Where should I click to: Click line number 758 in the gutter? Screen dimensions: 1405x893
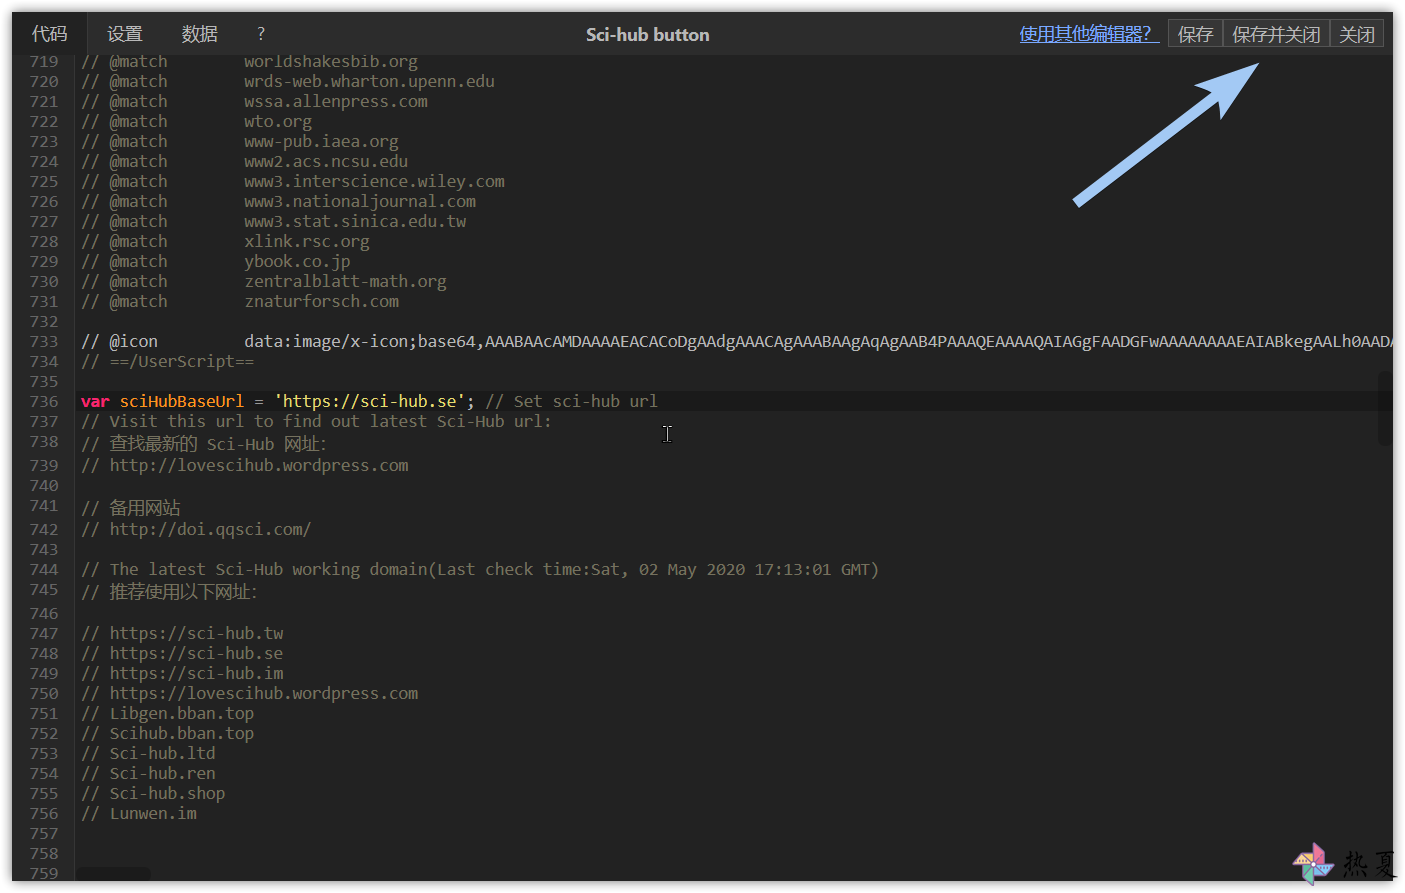point(44,853)
